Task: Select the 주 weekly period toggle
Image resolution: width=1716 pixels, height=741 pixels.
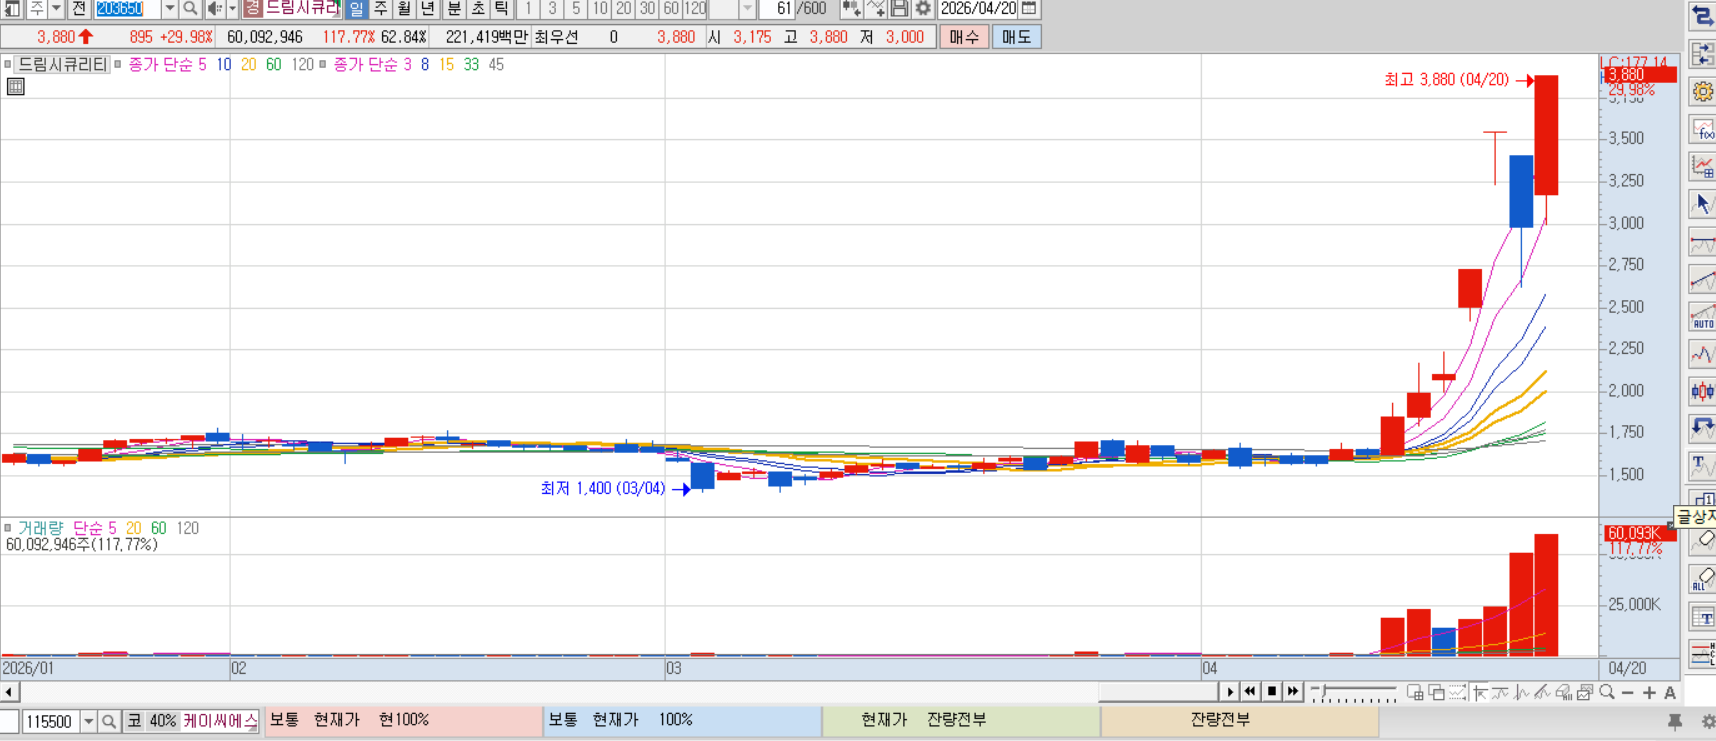Action: [381, 9]
